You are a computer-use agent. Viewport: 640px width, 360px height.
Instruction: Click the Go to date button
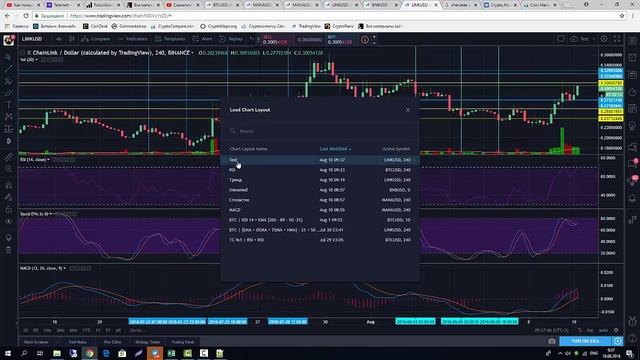(x=138, y=330)
